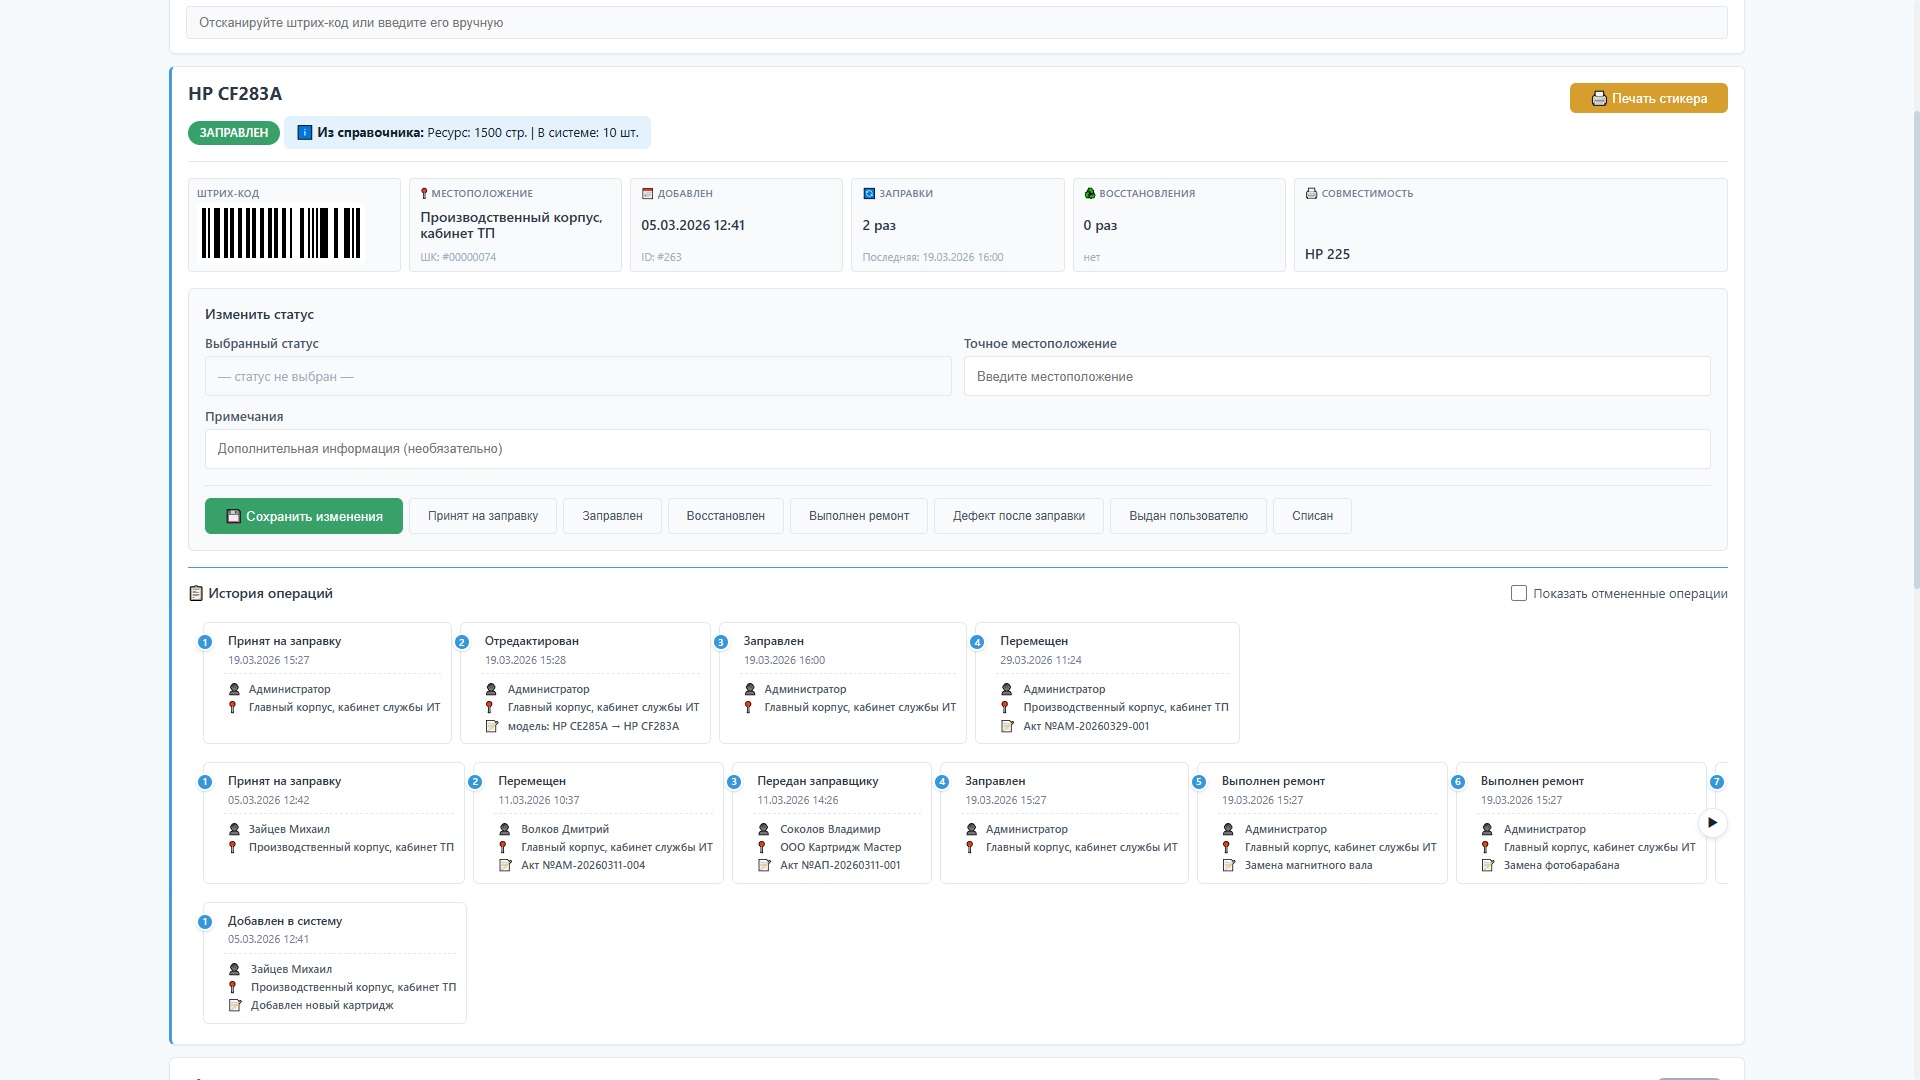Select step badge 5 on 'Замена магнитного вала' card
Screen dimensions: 1920x1080
click(x=1199, y=782)
